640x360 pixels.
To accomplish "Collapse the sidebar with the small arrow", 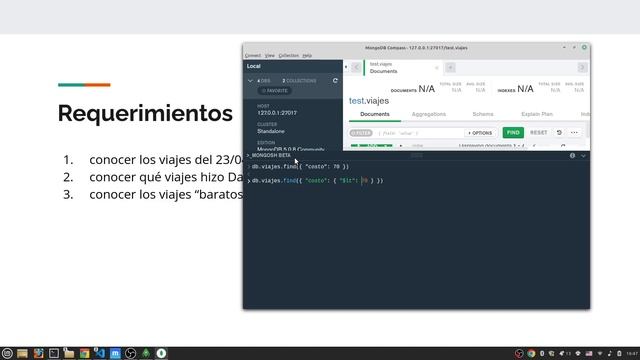I will click(346, 67).
